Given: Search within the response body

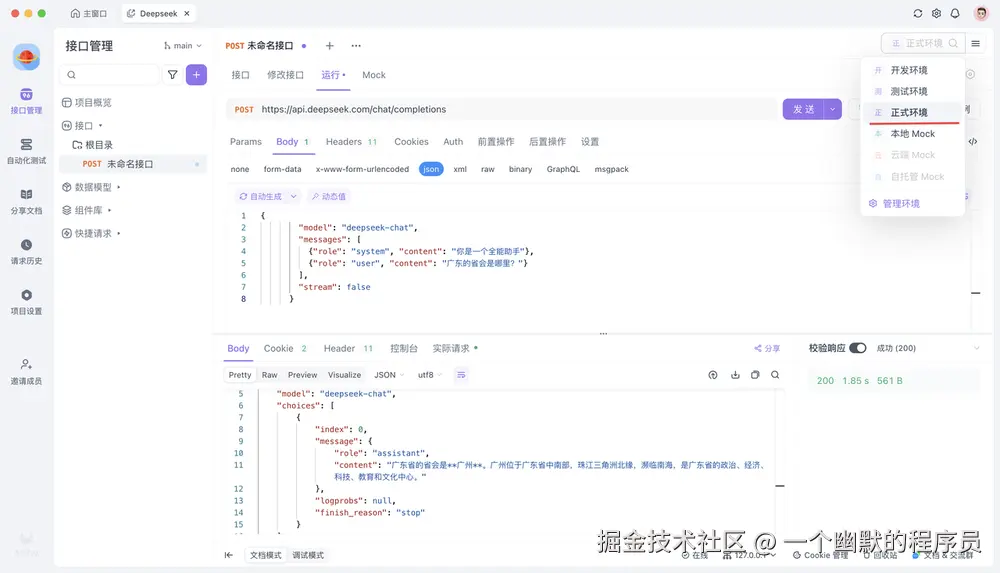Looking at the screenshot, I should (775, 375).
